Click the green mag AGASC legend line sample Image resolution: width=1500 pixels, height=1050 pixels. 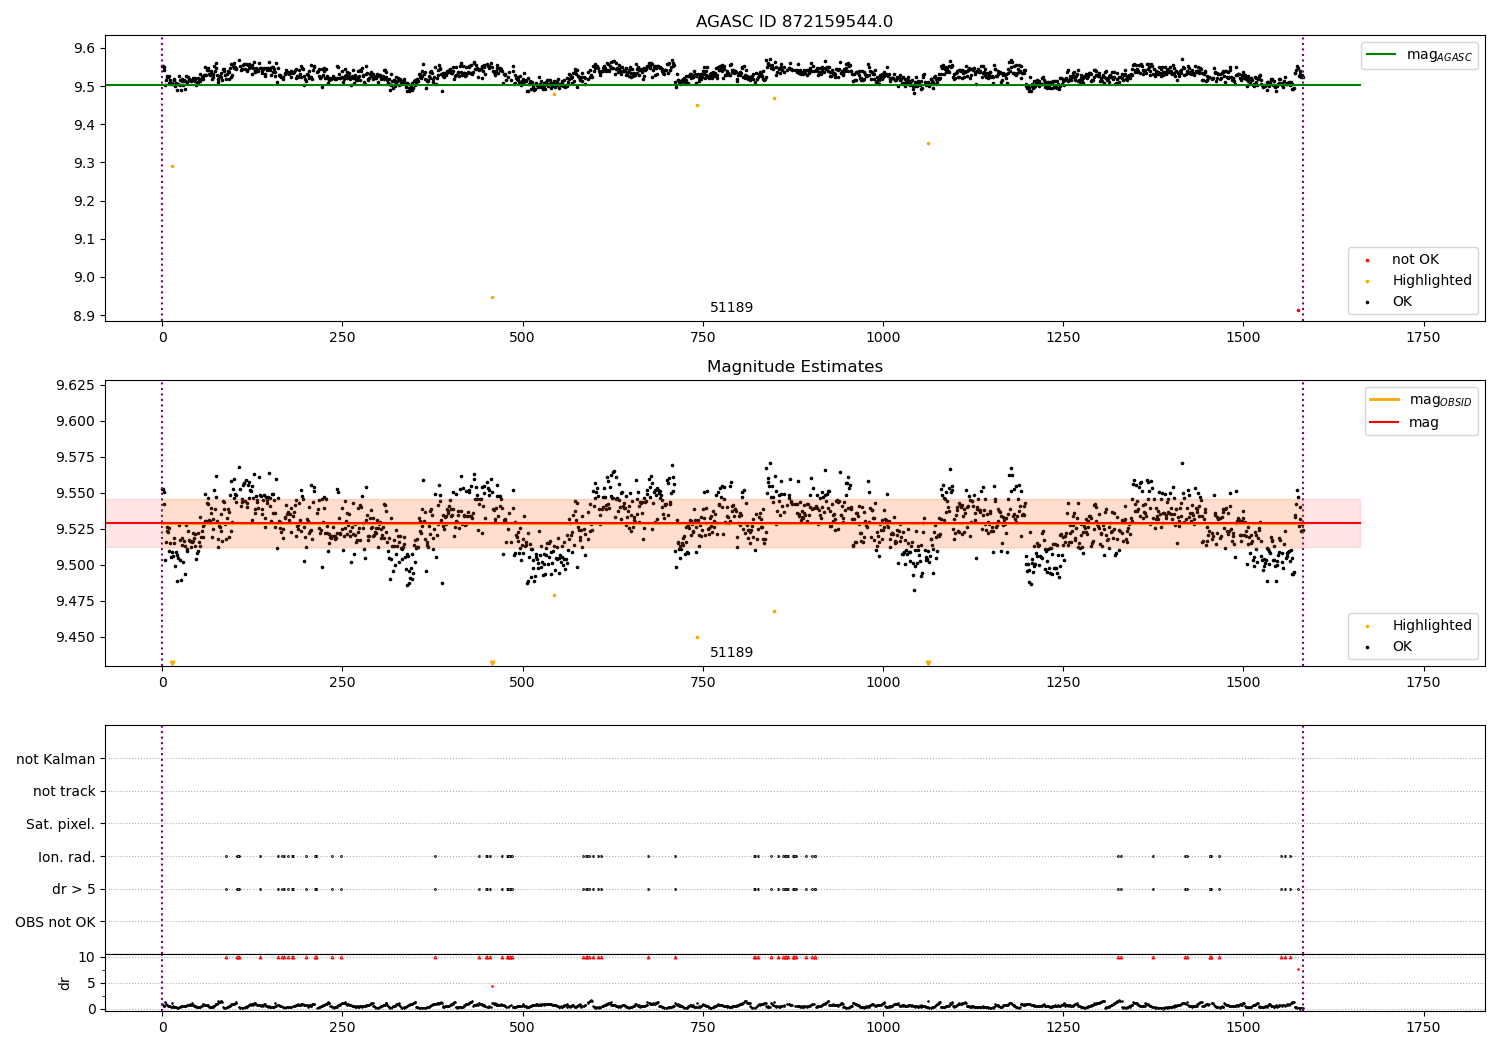coord(1383,55)
